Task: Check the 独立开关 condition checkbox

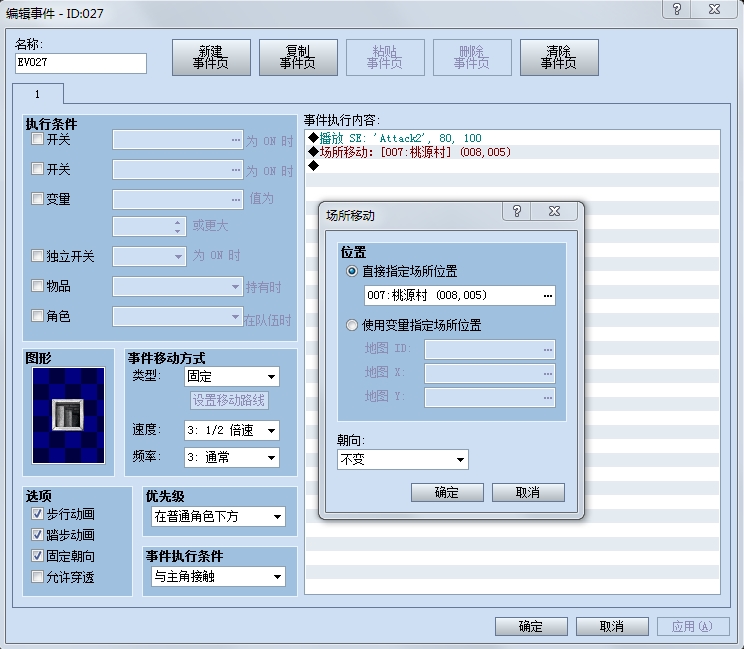Action: [x=37, y=256]
